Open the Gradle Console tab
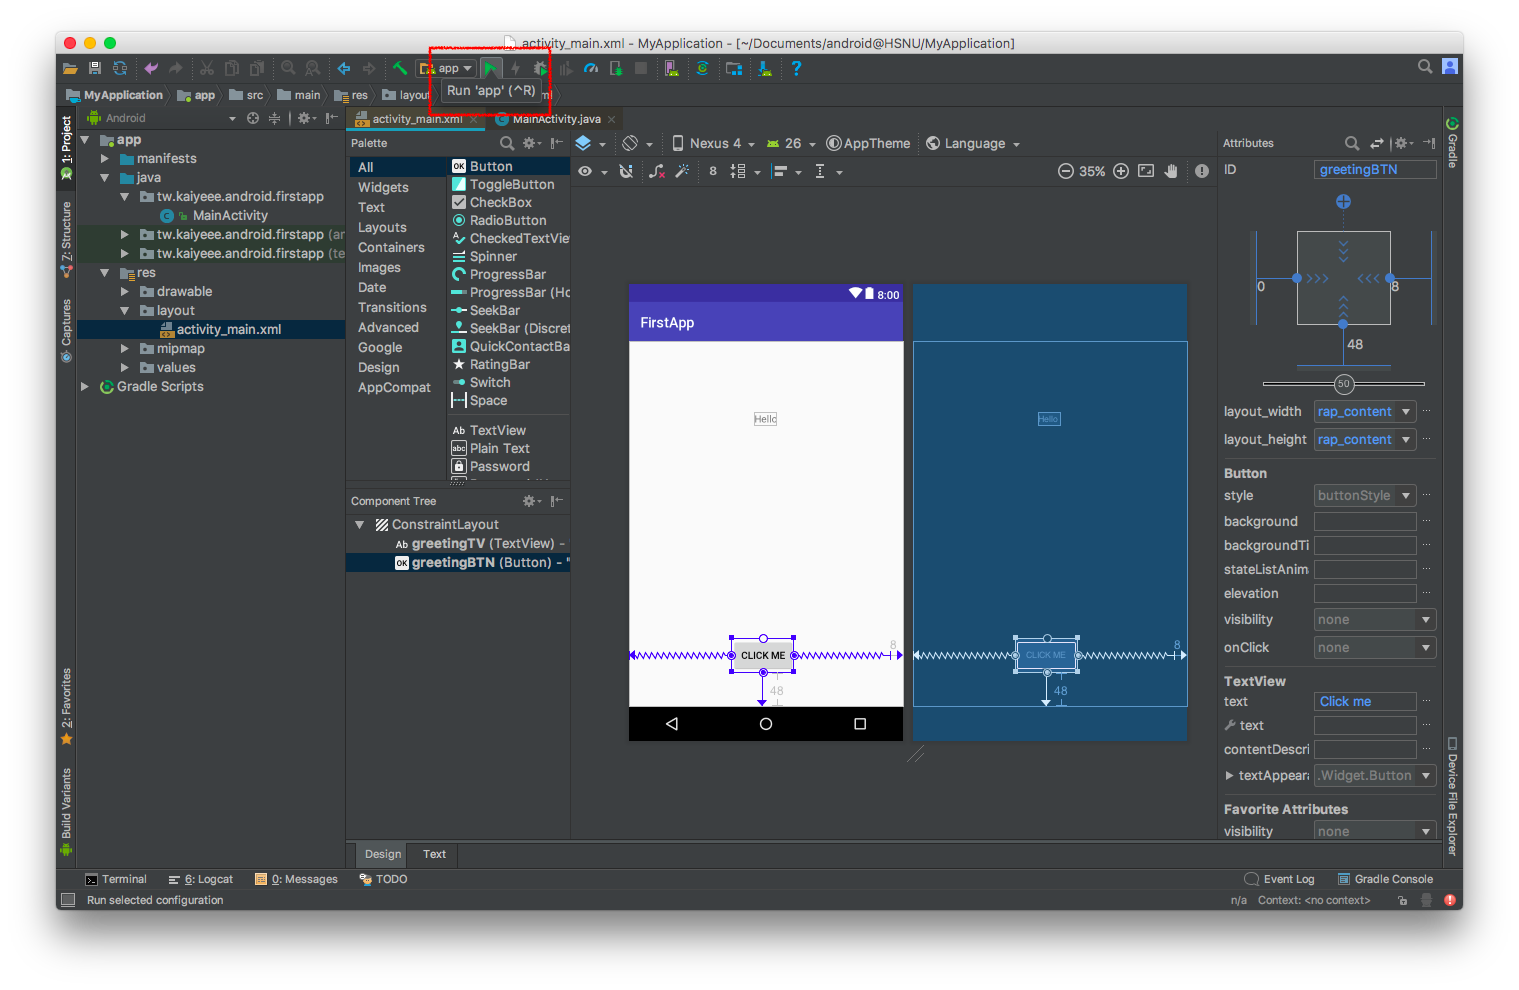 click(1385, 879)
